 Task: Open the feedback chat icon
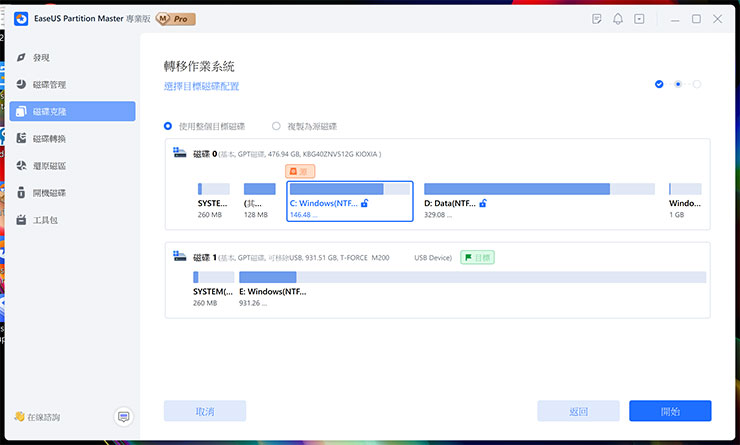point(124,417)
